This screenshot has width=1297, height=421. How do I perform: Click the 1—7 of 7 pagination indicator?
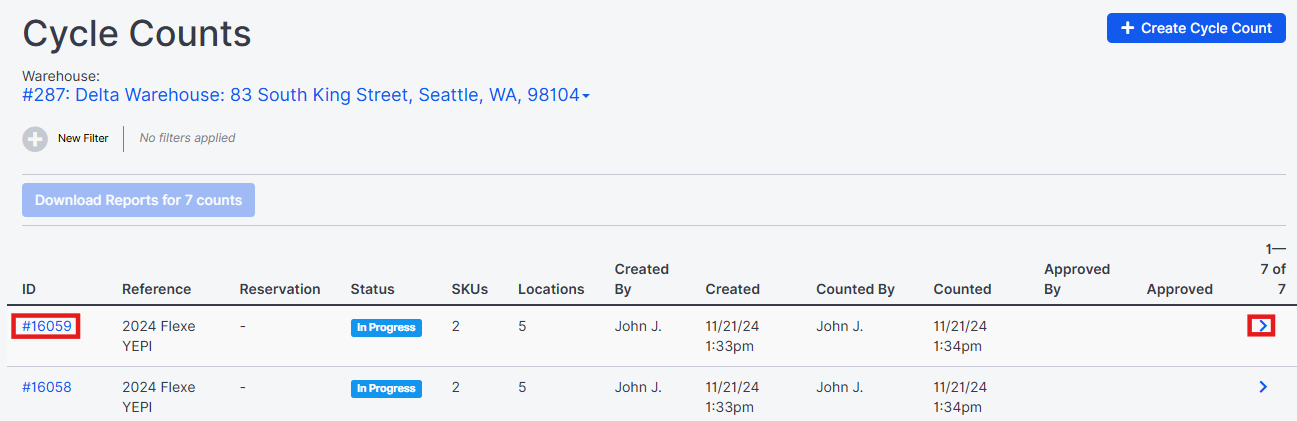click(1274, 269)
